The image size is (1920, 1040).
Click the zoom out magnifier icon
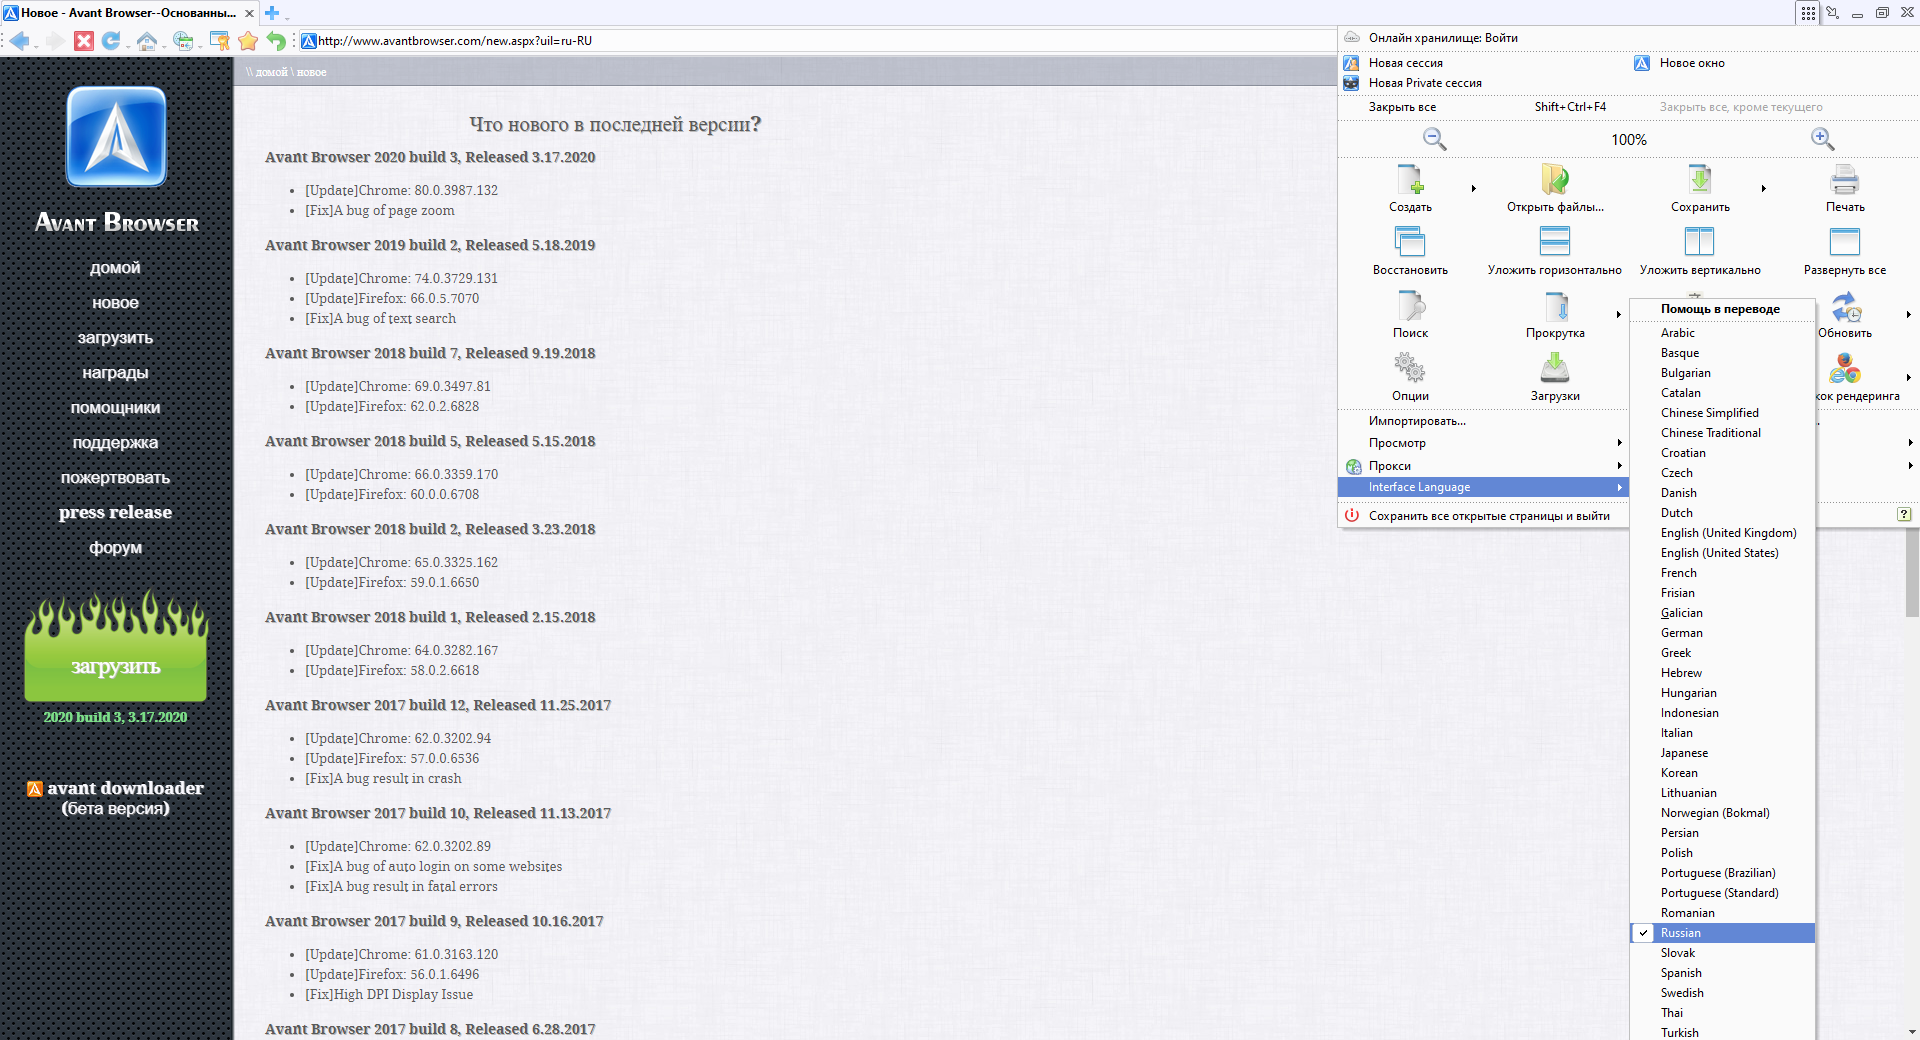tap(1434, 139)
